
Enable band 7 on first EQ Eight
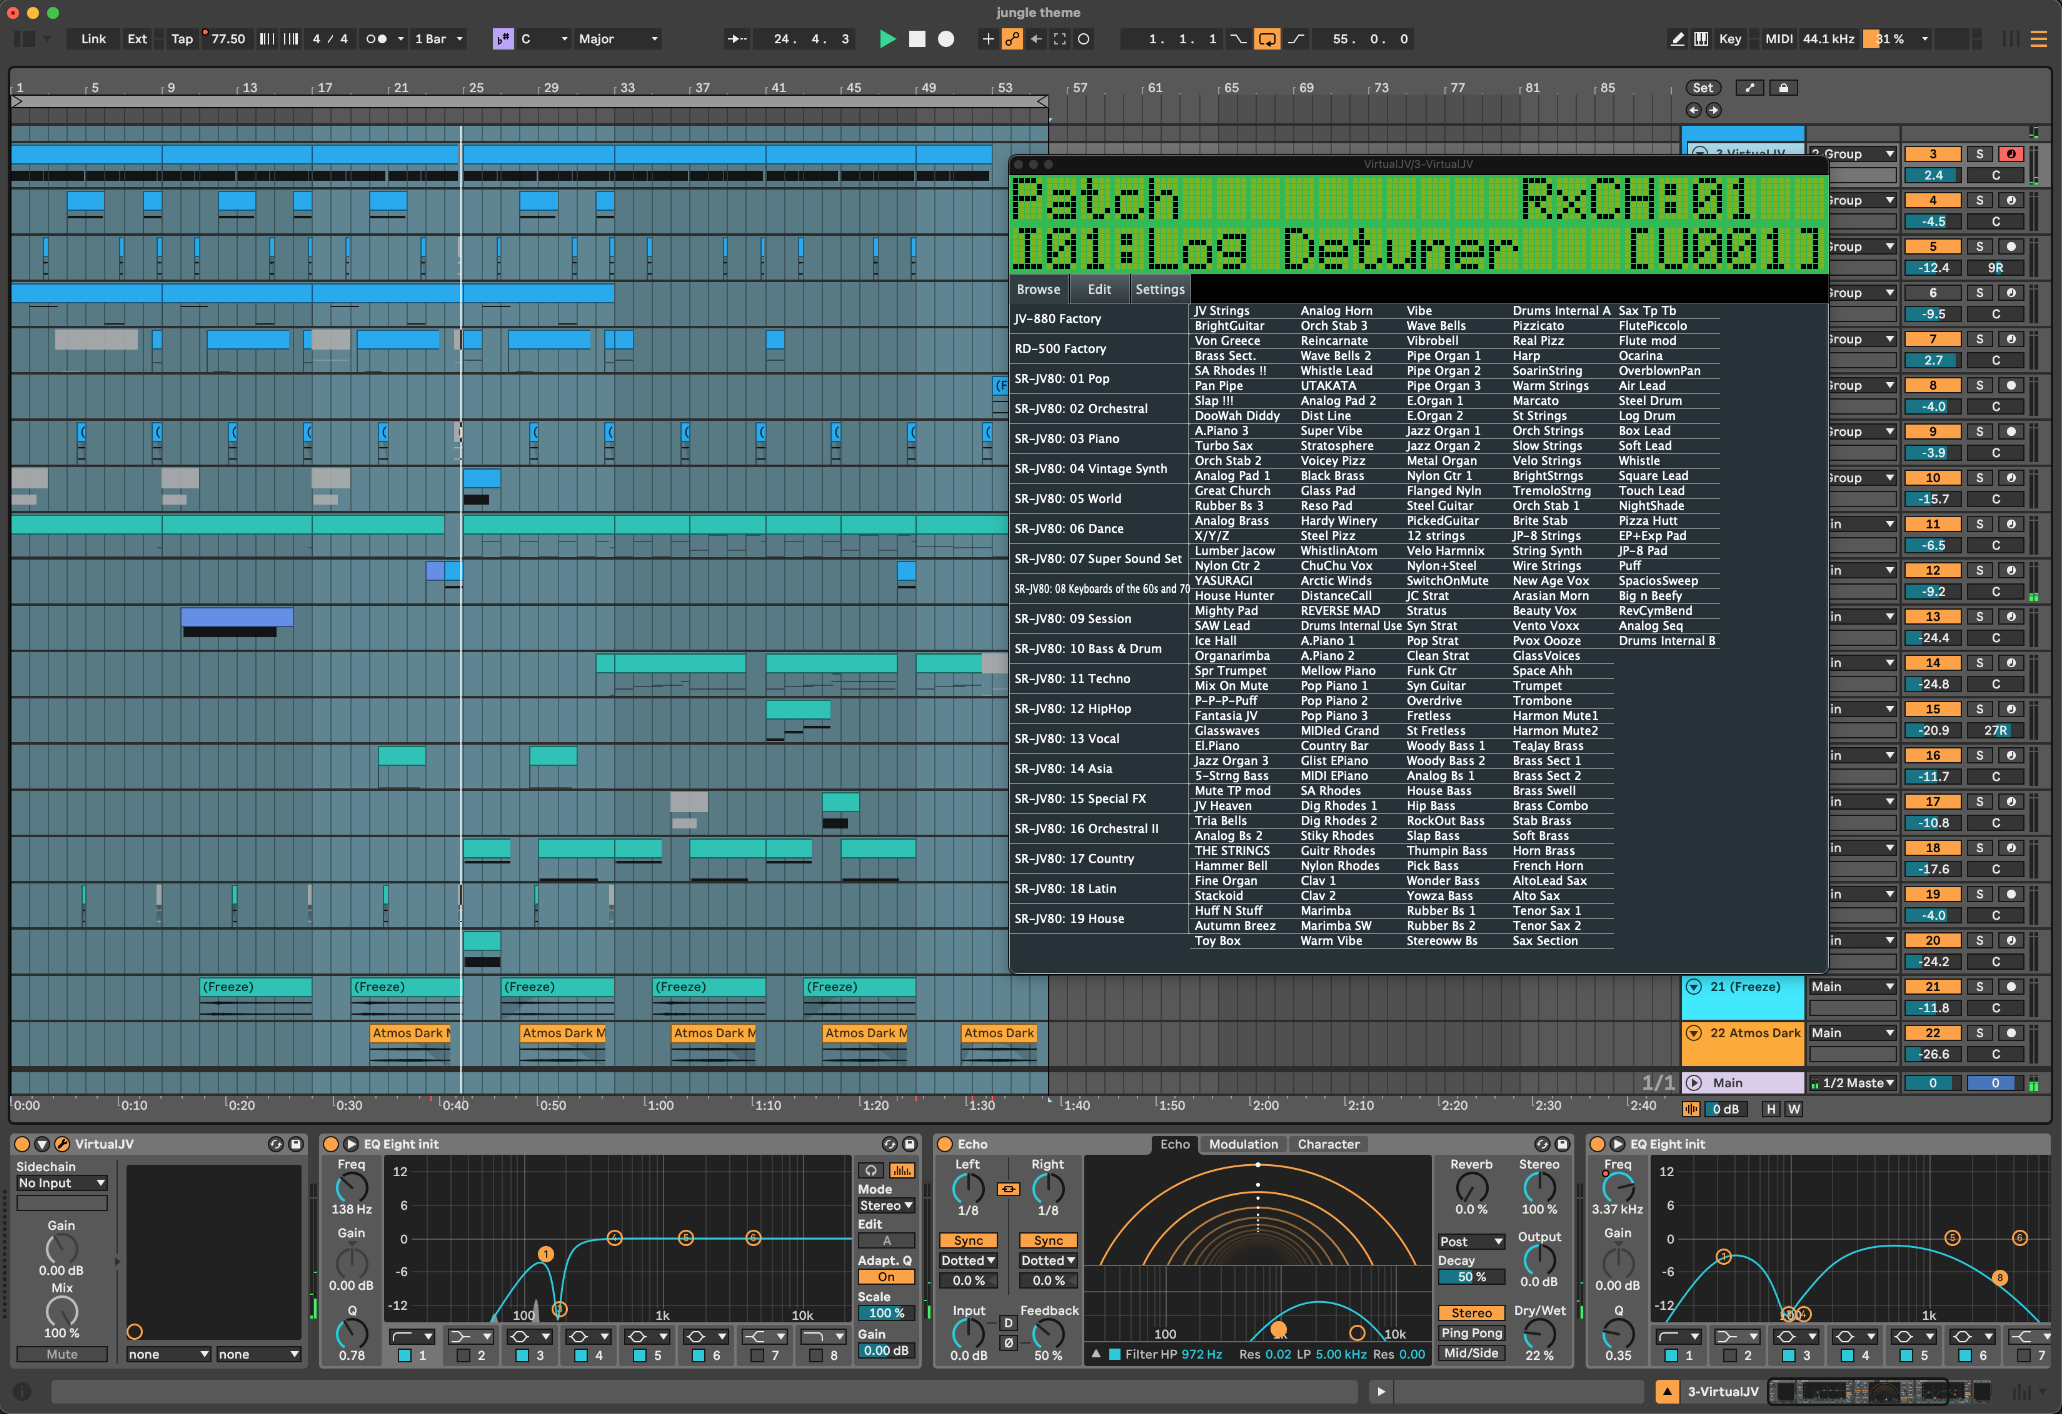[x=757, y=1356]
